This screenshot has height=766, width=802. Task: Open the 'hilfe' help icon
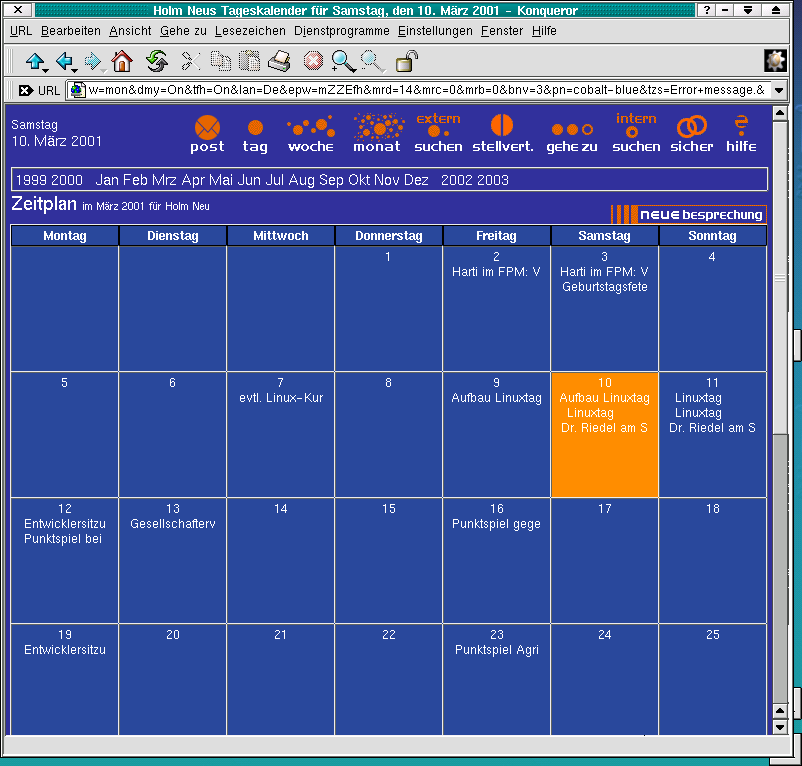[741, 127]
